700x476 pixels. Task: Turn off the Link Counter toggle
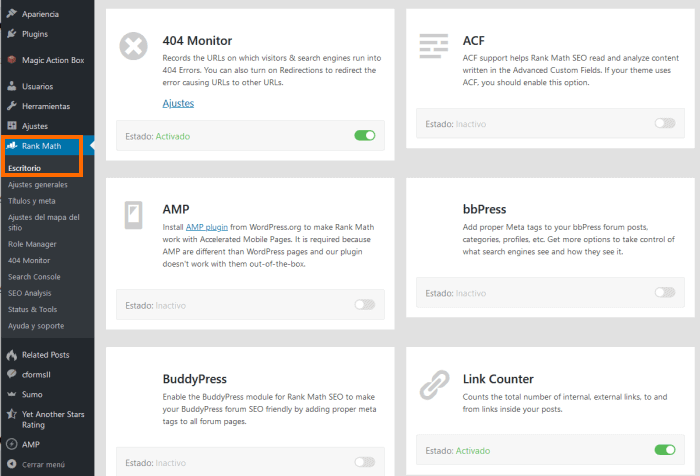[x=665, y=450]
